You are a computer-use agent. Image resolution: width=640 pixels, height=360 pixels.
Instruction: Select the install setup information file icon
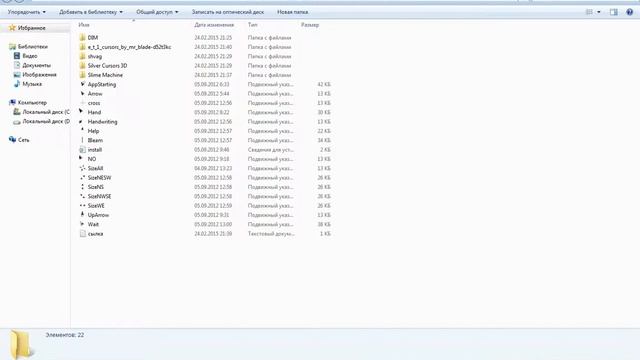click(x=82, y=150)
